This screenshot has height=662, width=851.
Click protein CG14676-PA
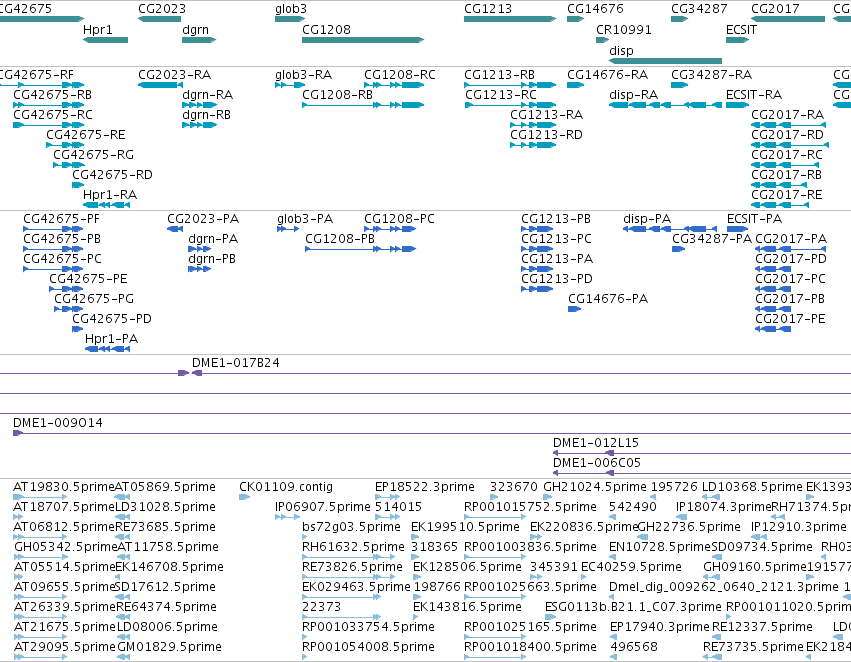[x=608, y=298]
